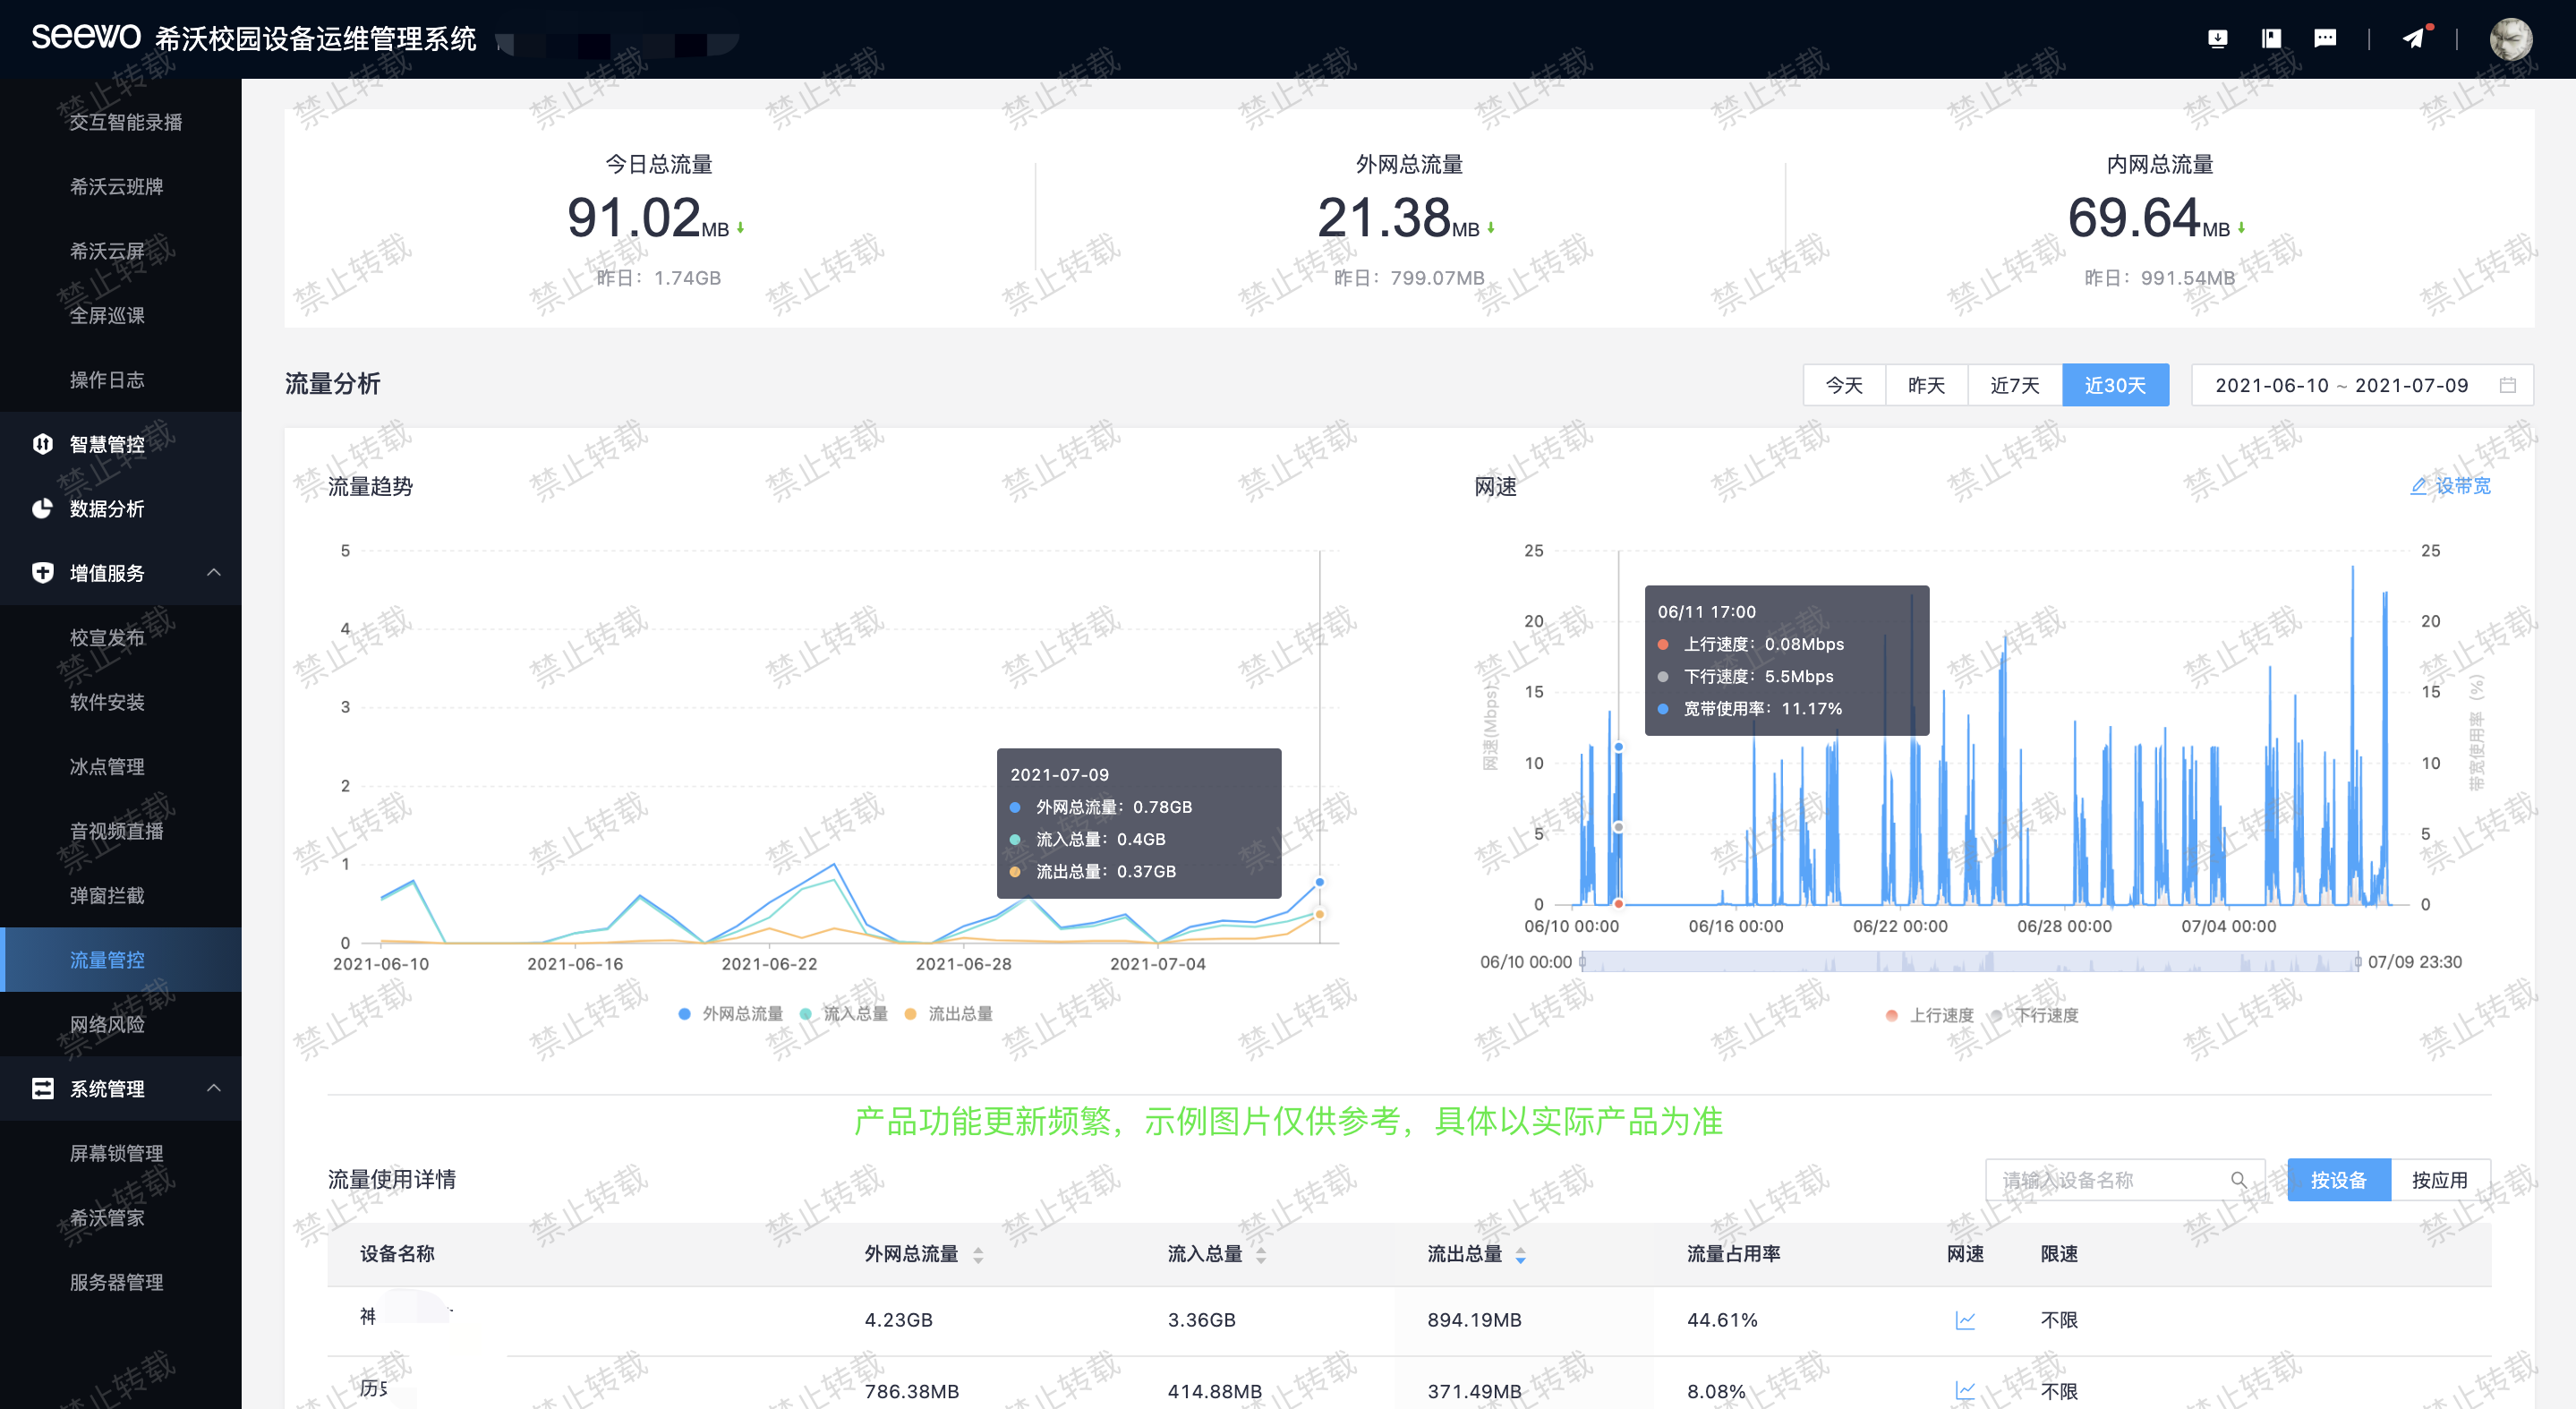Viewport: 2576px width, 1409px height.
Task: Click the seewo logo
Action: click(x=86, y=36)
